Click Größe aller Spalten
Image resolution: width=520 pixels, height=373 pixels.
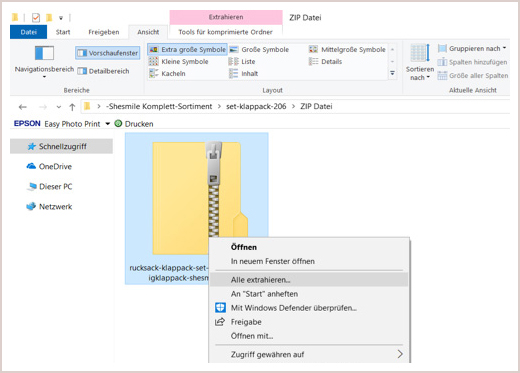click(473, 76)
